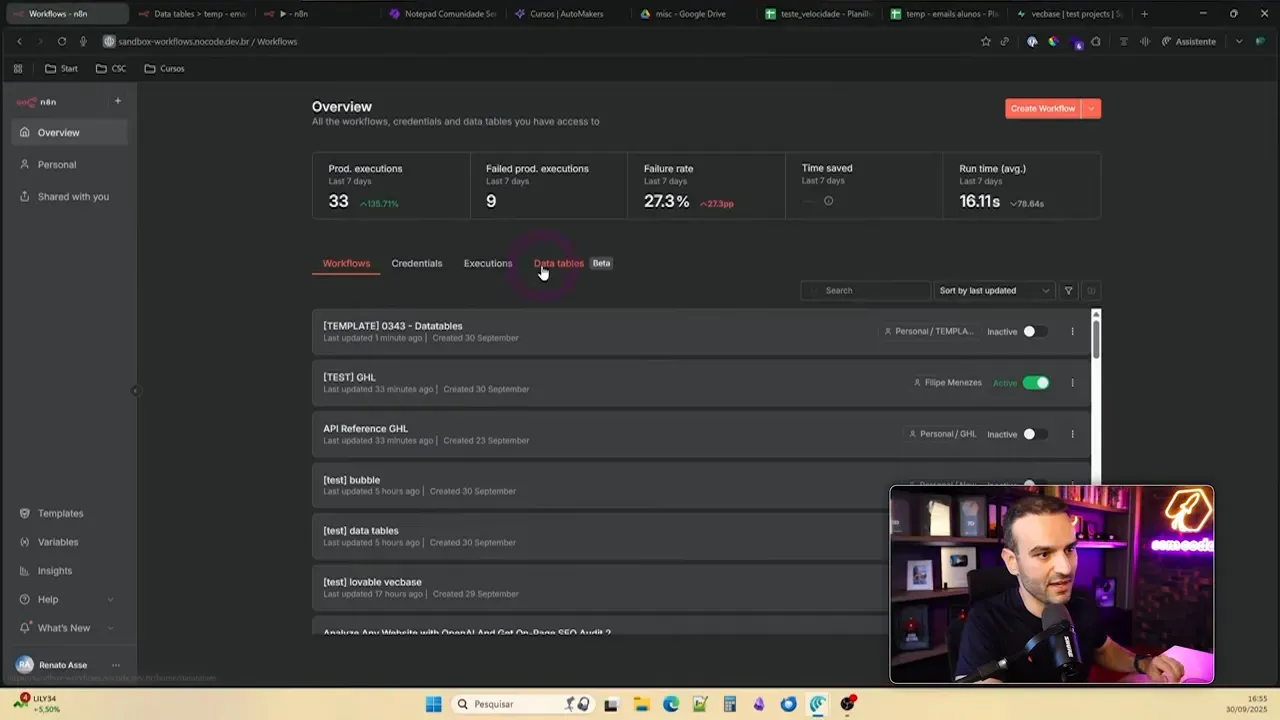Open the Templates section in sidebar

59,513
